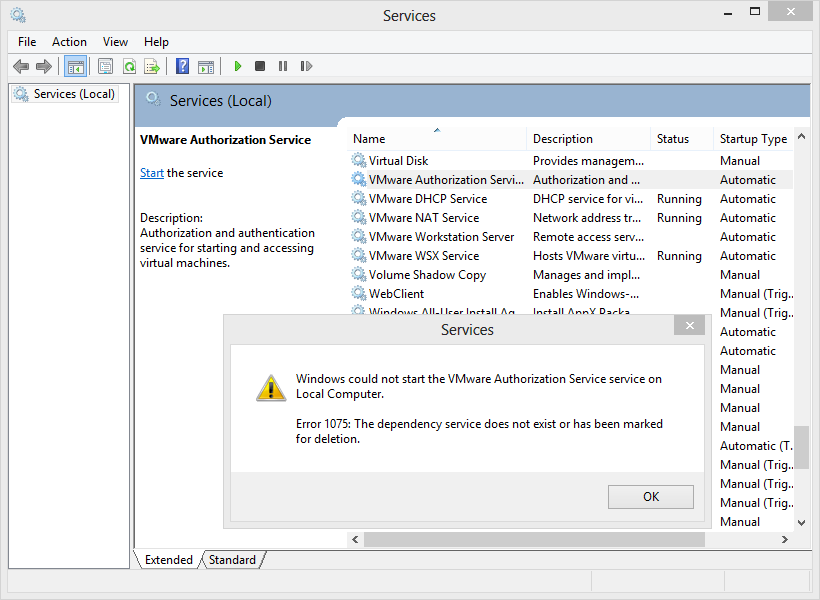
Task: Click the Pause Service toolbar icon
Action: 283,67
